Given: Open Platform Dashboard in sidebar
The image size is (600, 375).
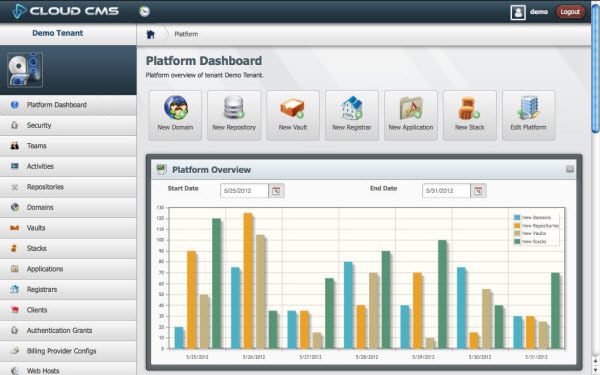Looking at the screenshot, I should [68, 105].
